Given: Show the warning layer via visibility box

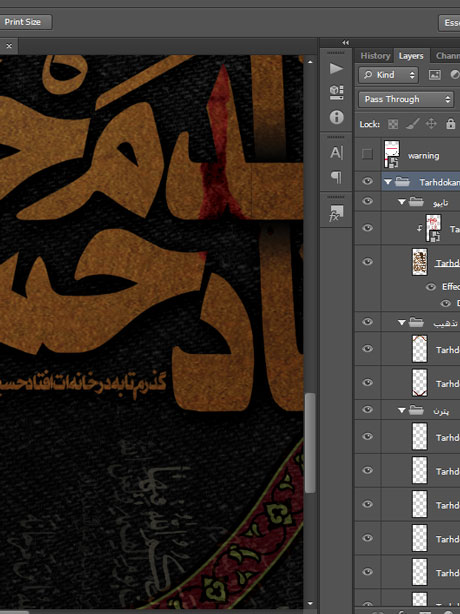Looking at the screenshot, I should (x=367, y=154).
